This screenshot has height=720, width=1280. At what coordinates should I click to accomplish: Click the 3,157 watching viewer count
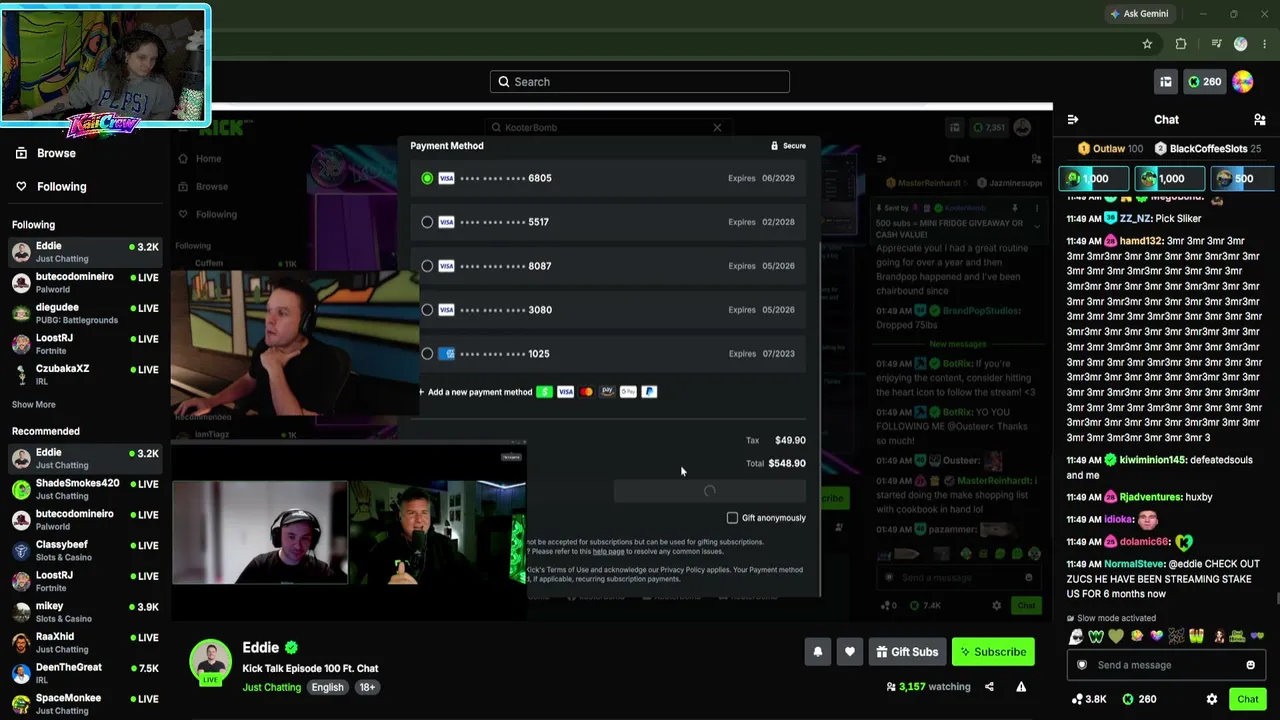pos(928,687)
